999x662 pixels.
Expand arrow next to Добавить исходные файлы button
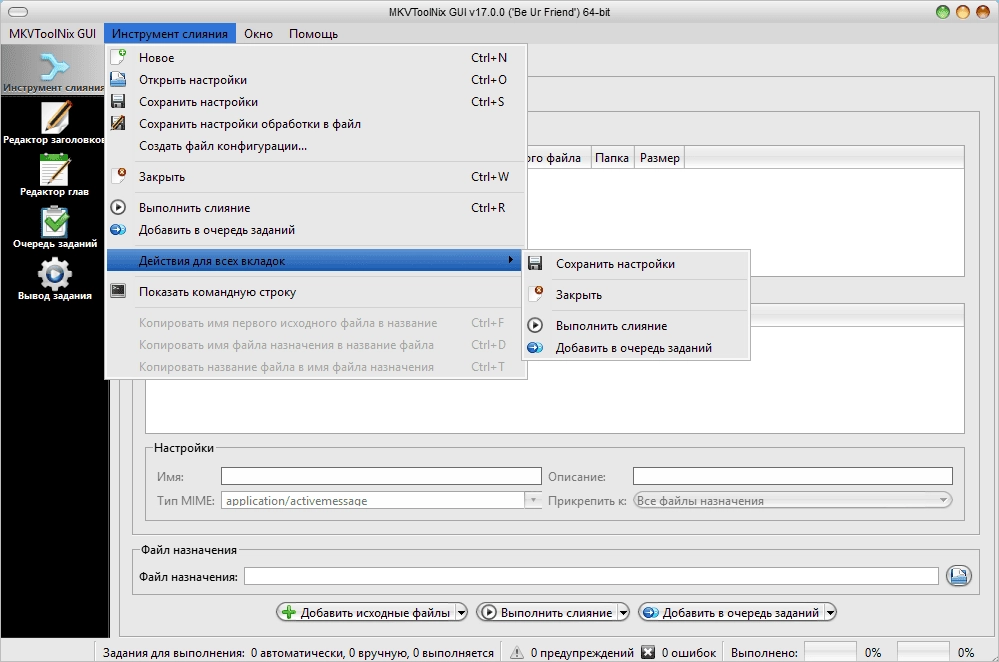(x=461, y=612)
